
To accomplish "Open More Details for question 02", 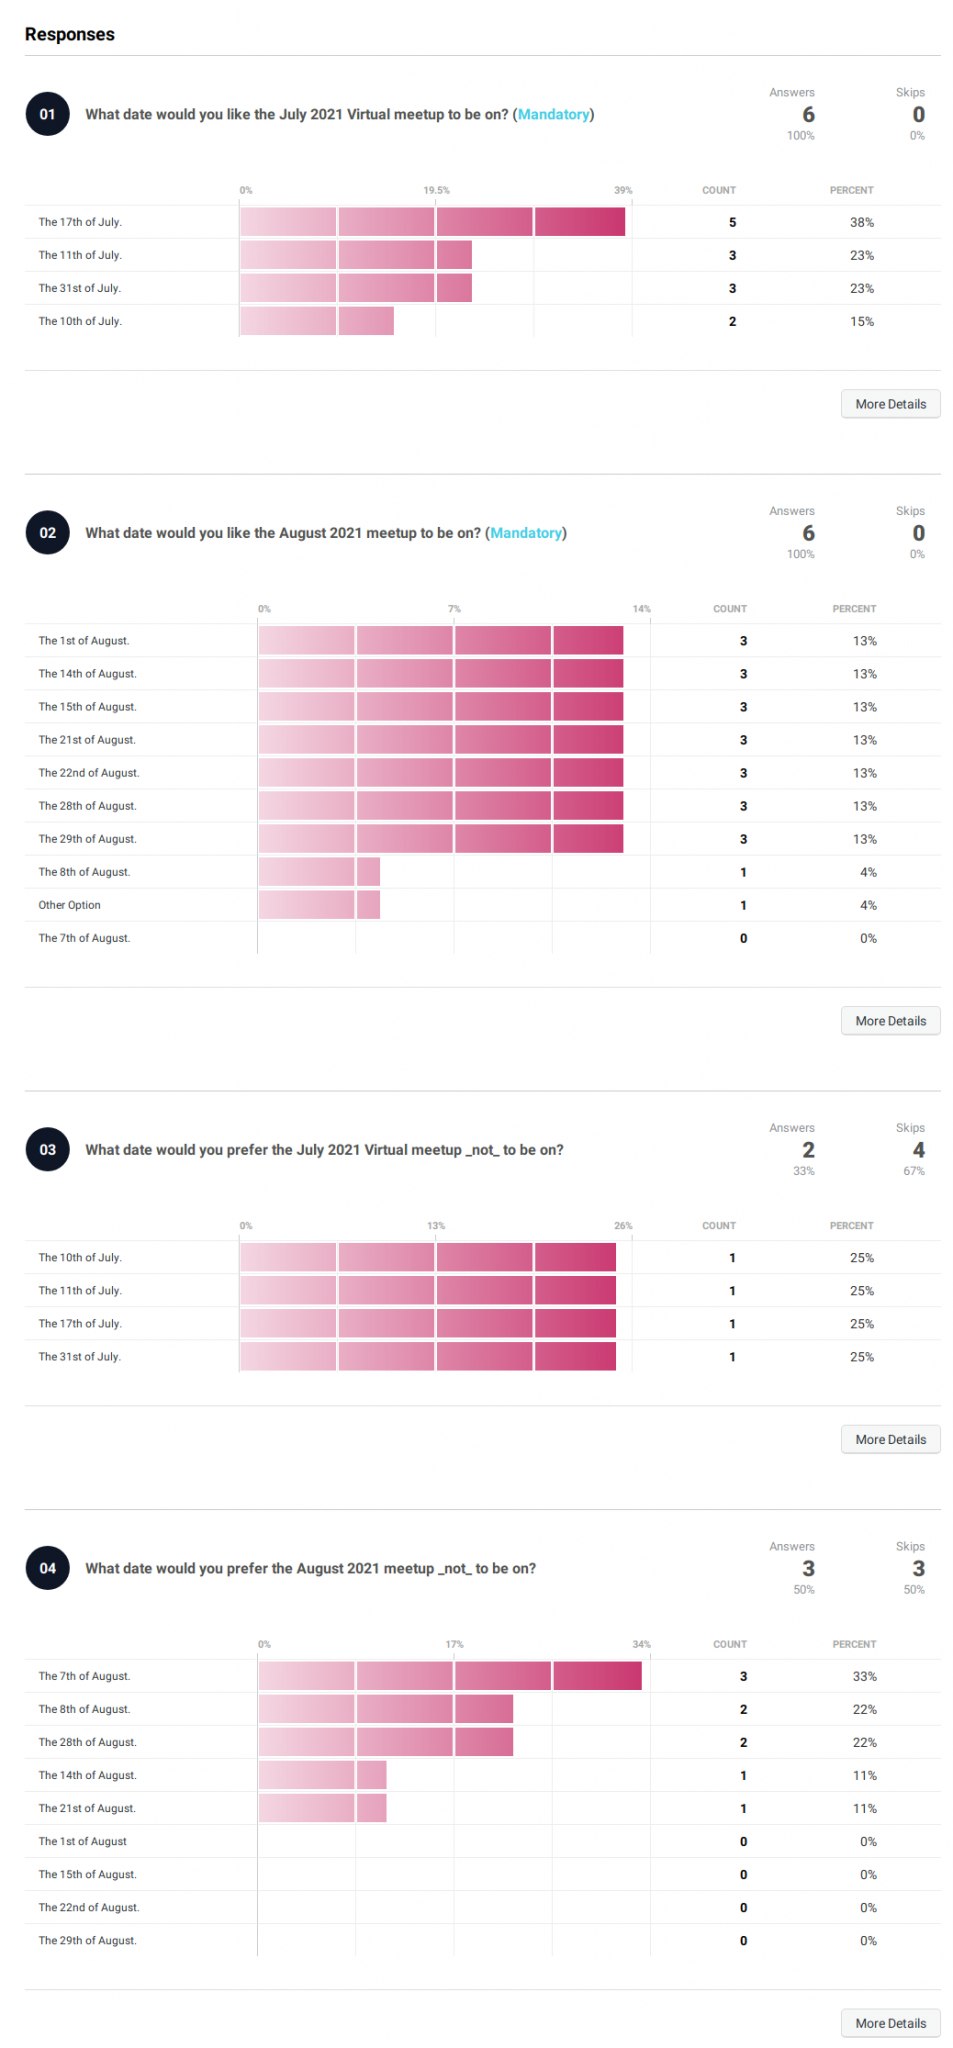I will [890, 1021].
